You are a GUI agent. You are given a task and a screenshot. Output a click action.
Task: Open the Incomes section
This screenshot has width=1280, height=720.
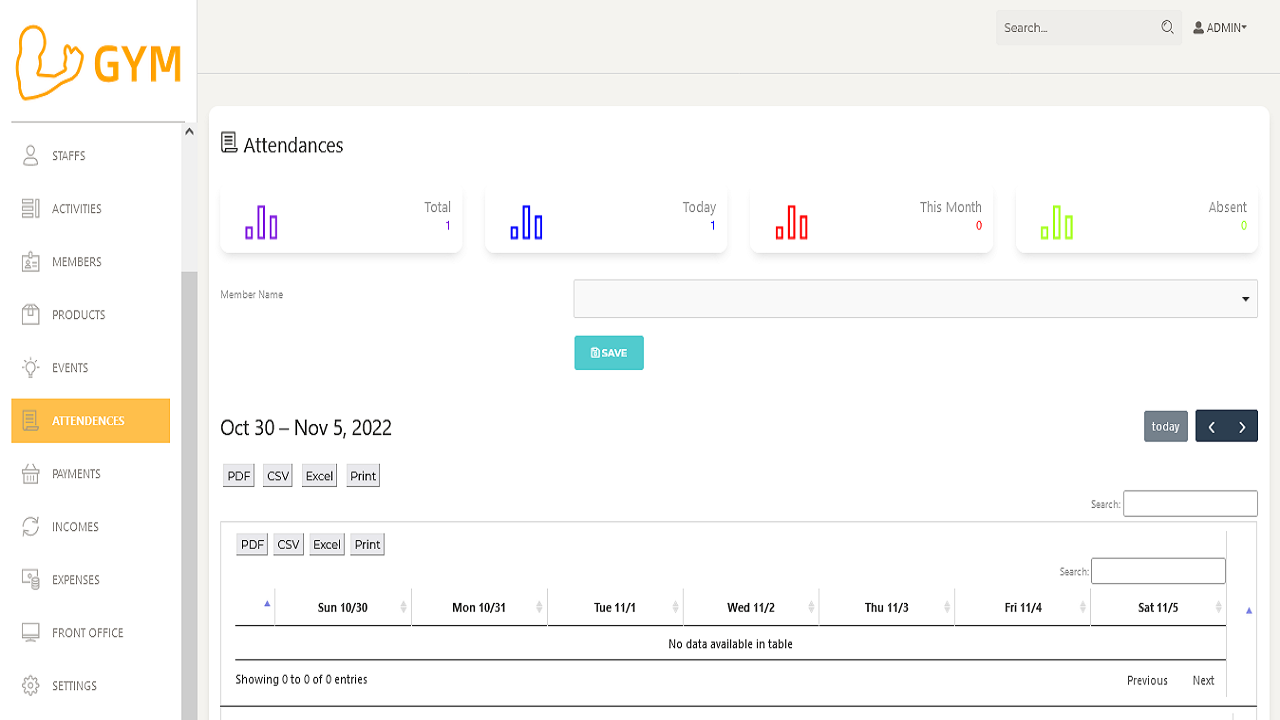73,526
